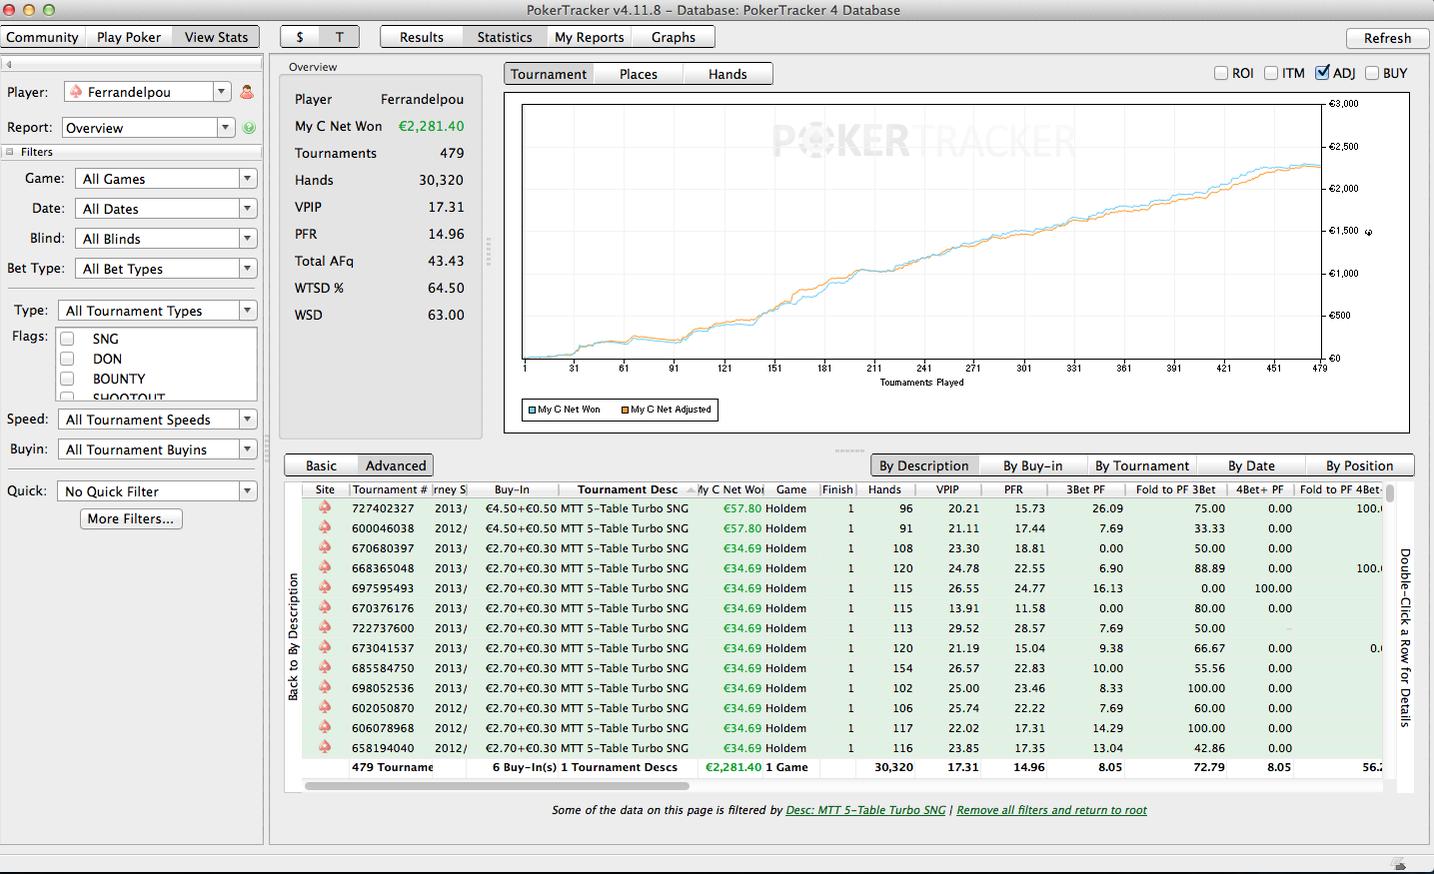Image resolution: width=1434 pixels, height=874 pixels.
Task: Check the SNG flag checkbox
Action: pyautogui.click(x=68, y=339)
